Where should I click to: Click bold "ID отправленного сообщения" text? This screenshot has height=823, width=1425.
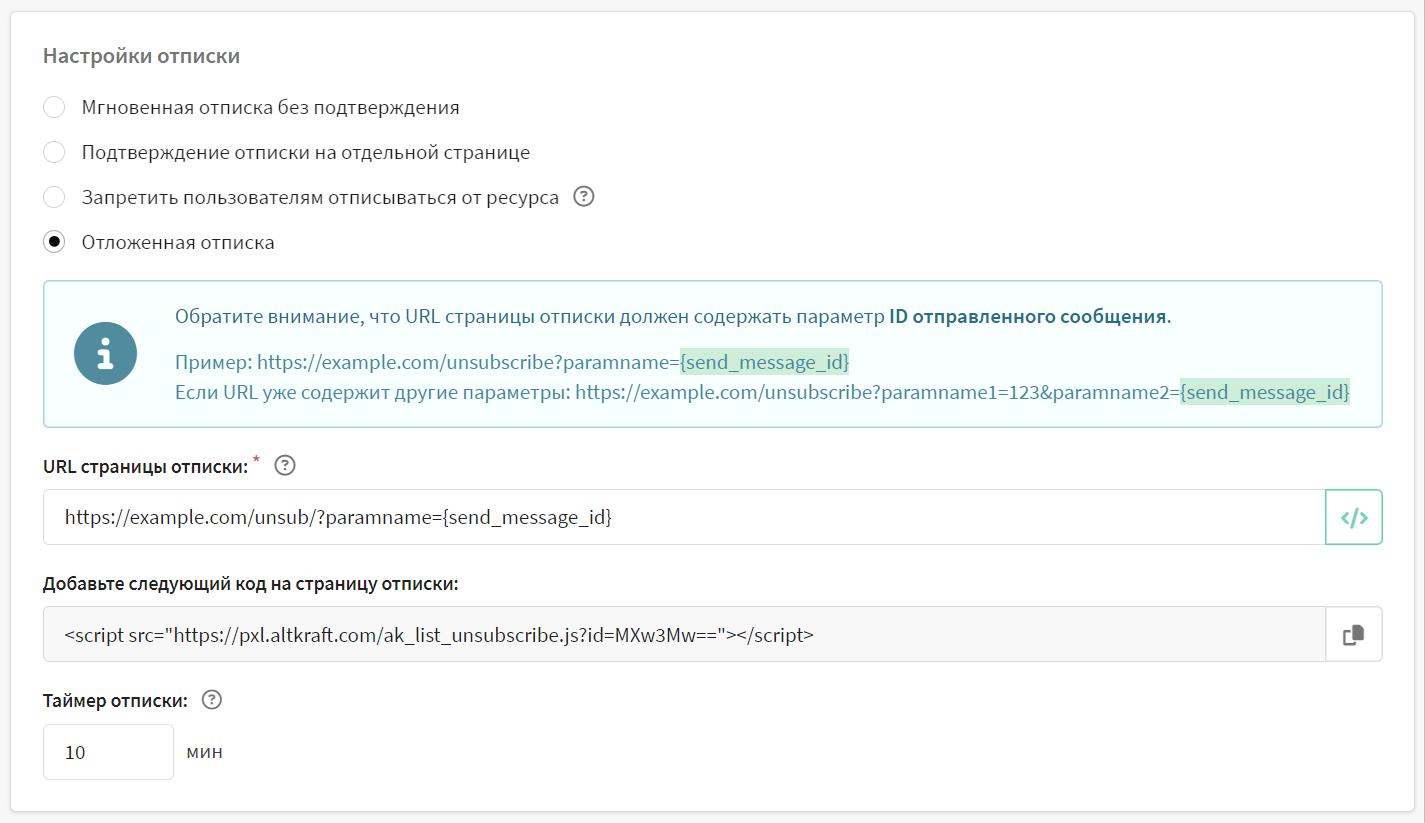(x=1027, y=317)
